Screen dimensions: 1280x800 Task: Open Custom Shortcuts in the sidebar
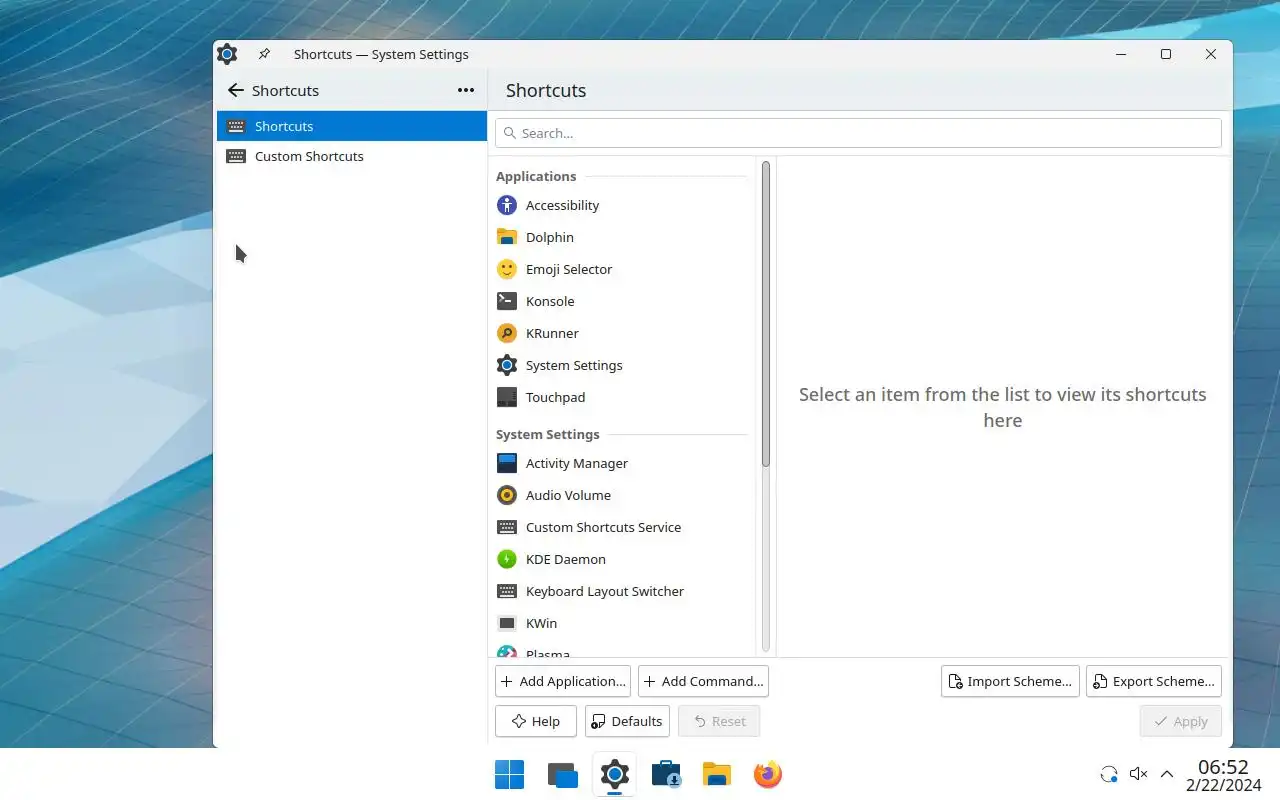pyautogui.click(x=352, y=156)
